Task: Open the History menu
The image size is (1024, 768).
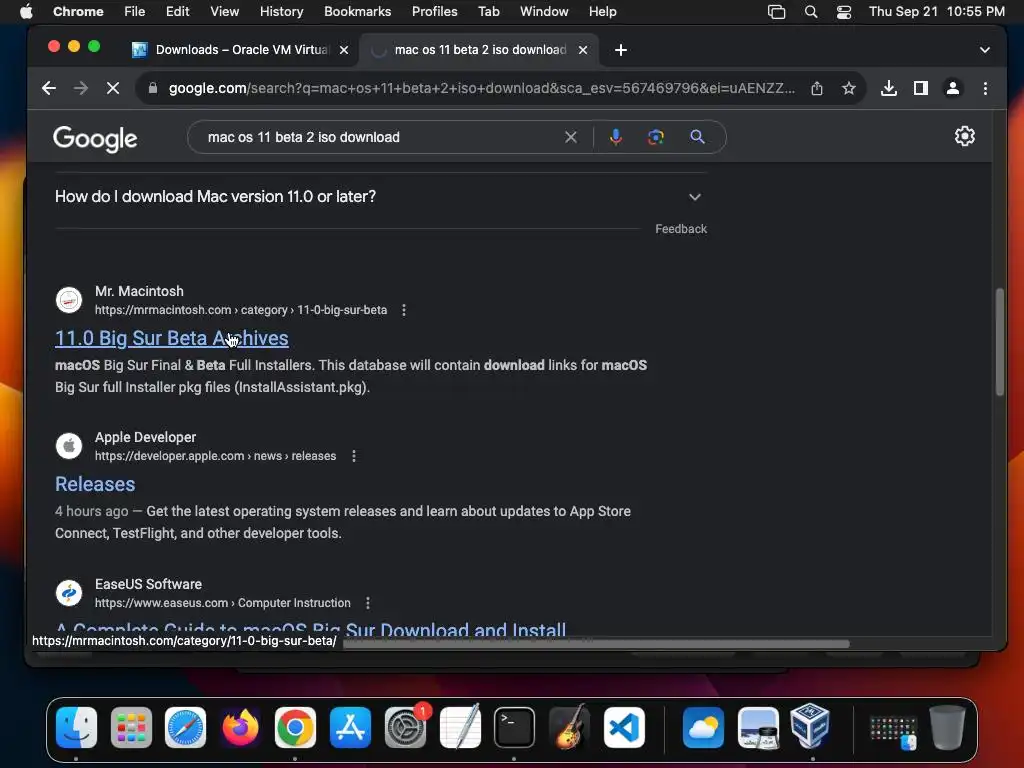Action: pos(281,12)
